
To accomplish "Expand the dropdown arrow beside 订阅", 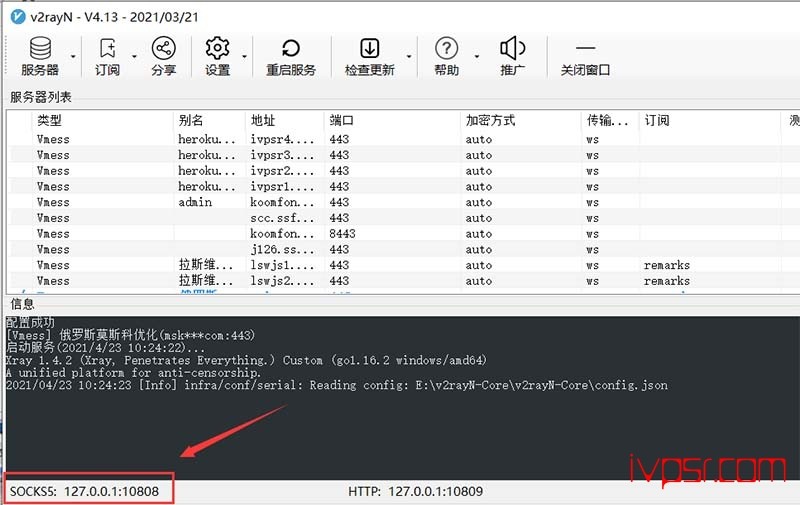I will click(x=134, y=56).
